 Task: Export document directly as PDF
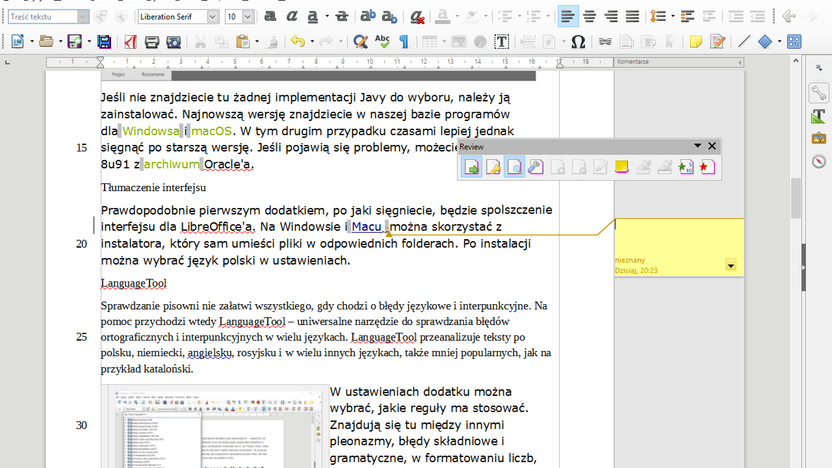[131, 41]
